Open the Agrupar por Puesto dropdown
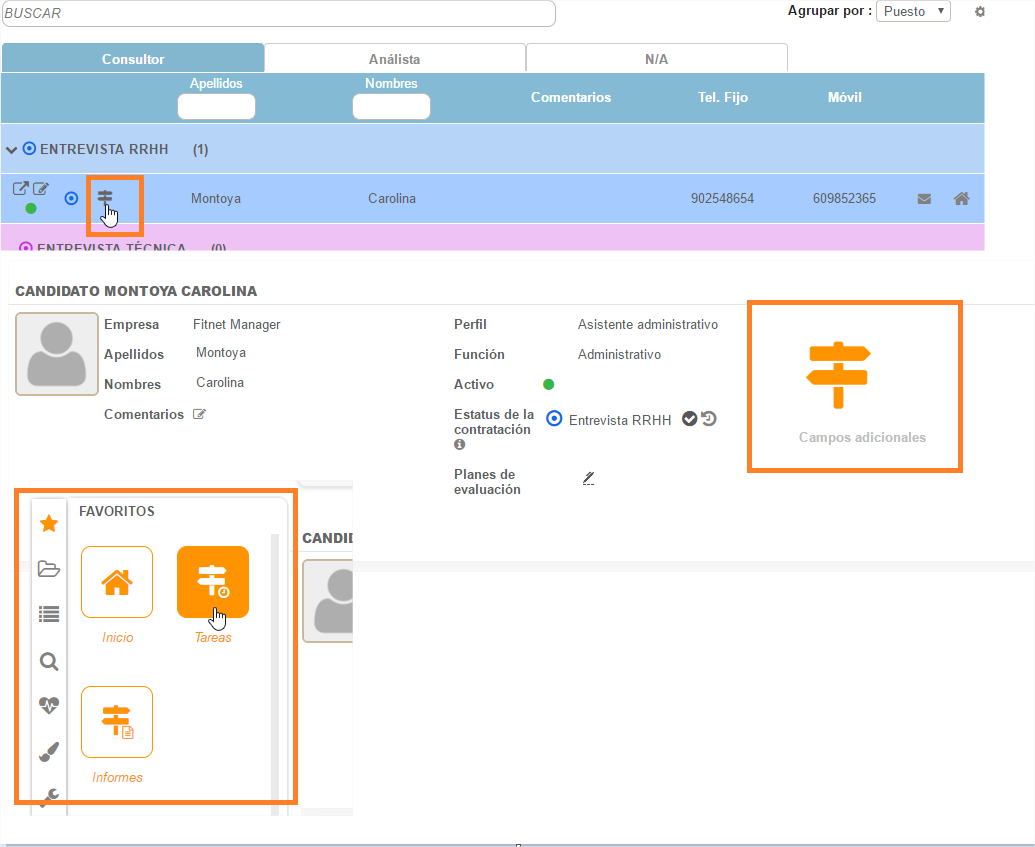Viewport: 1035px width, 847px height. pyautogui.click(x=913, y=12)
